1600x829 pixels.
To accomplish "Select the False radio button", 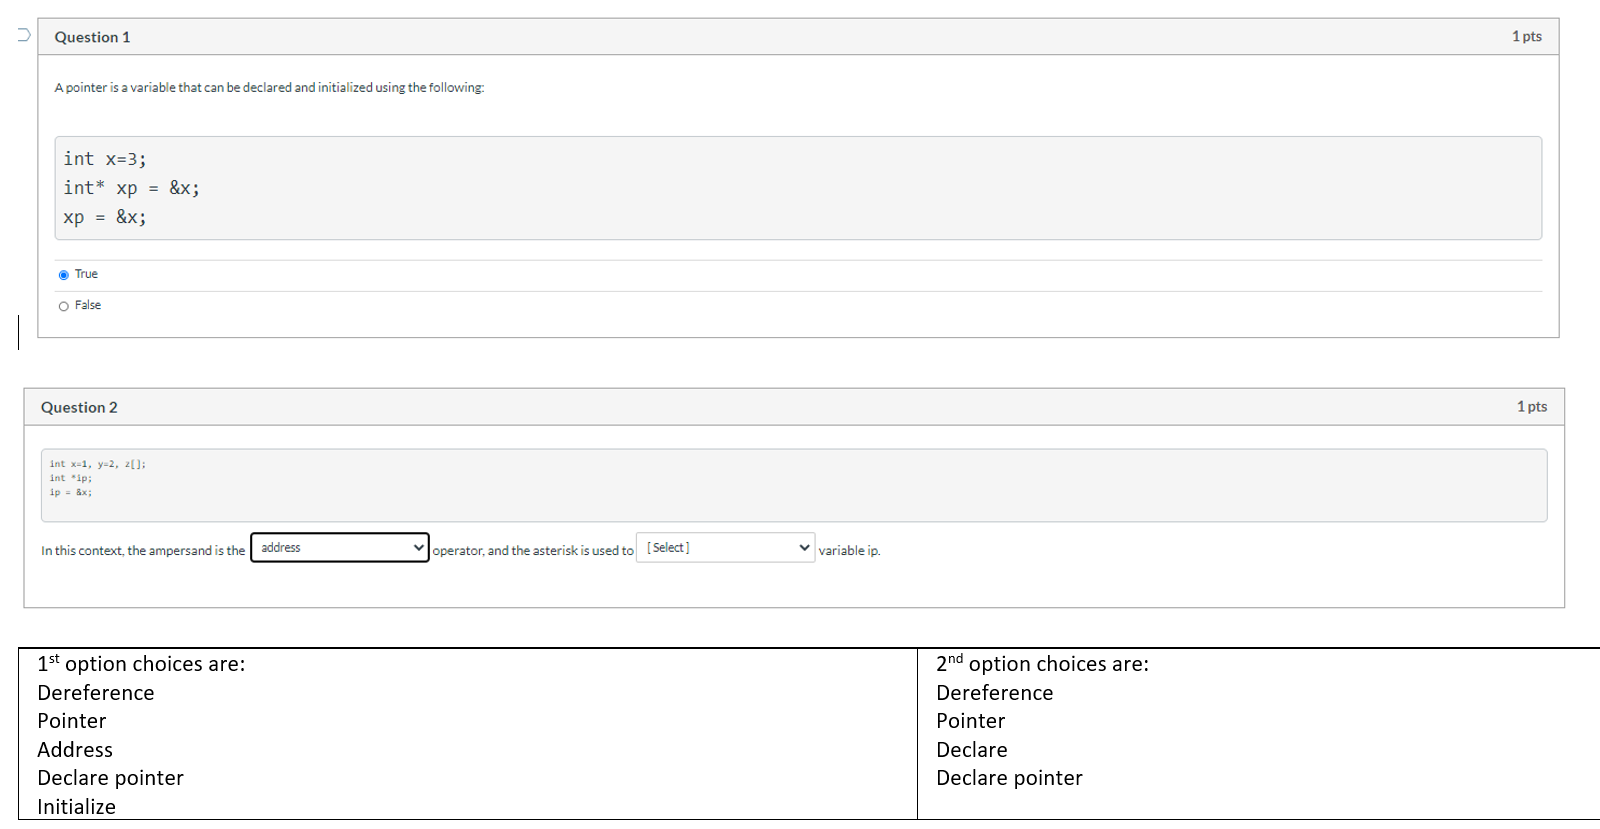I will (64, 306).
